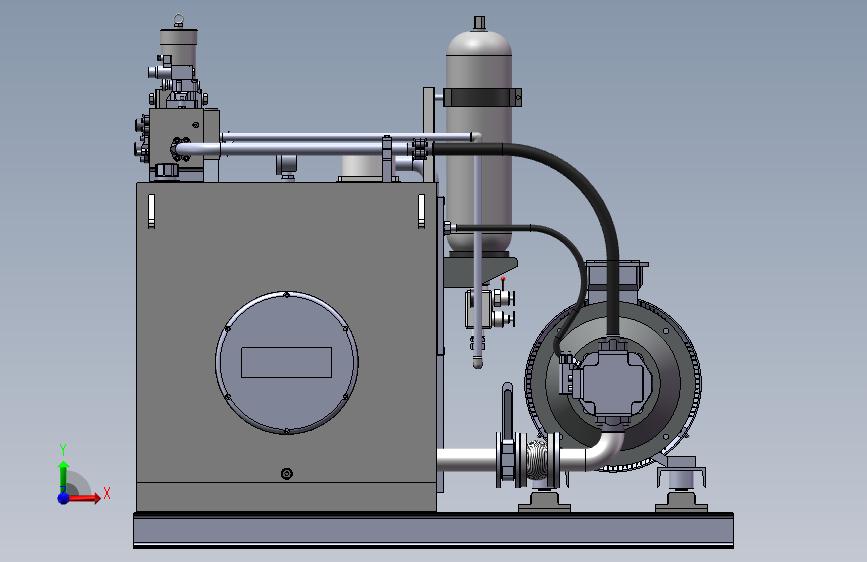
Task: Select the pump body at motor center
Action: [613, 382]
